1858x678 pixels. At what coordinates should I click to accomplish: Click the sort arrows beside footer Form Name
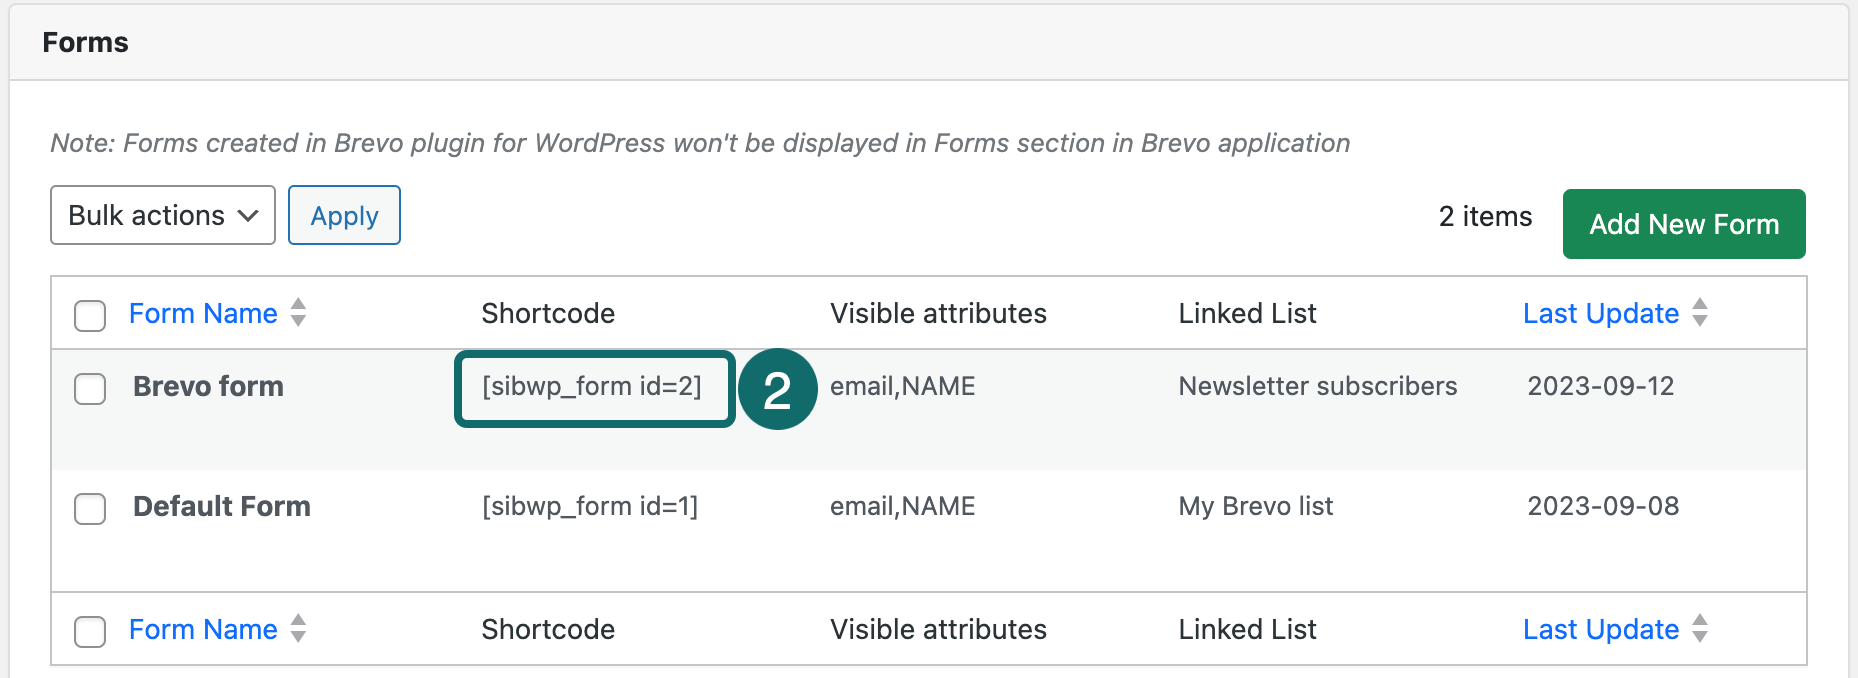(x=298, y=629)
